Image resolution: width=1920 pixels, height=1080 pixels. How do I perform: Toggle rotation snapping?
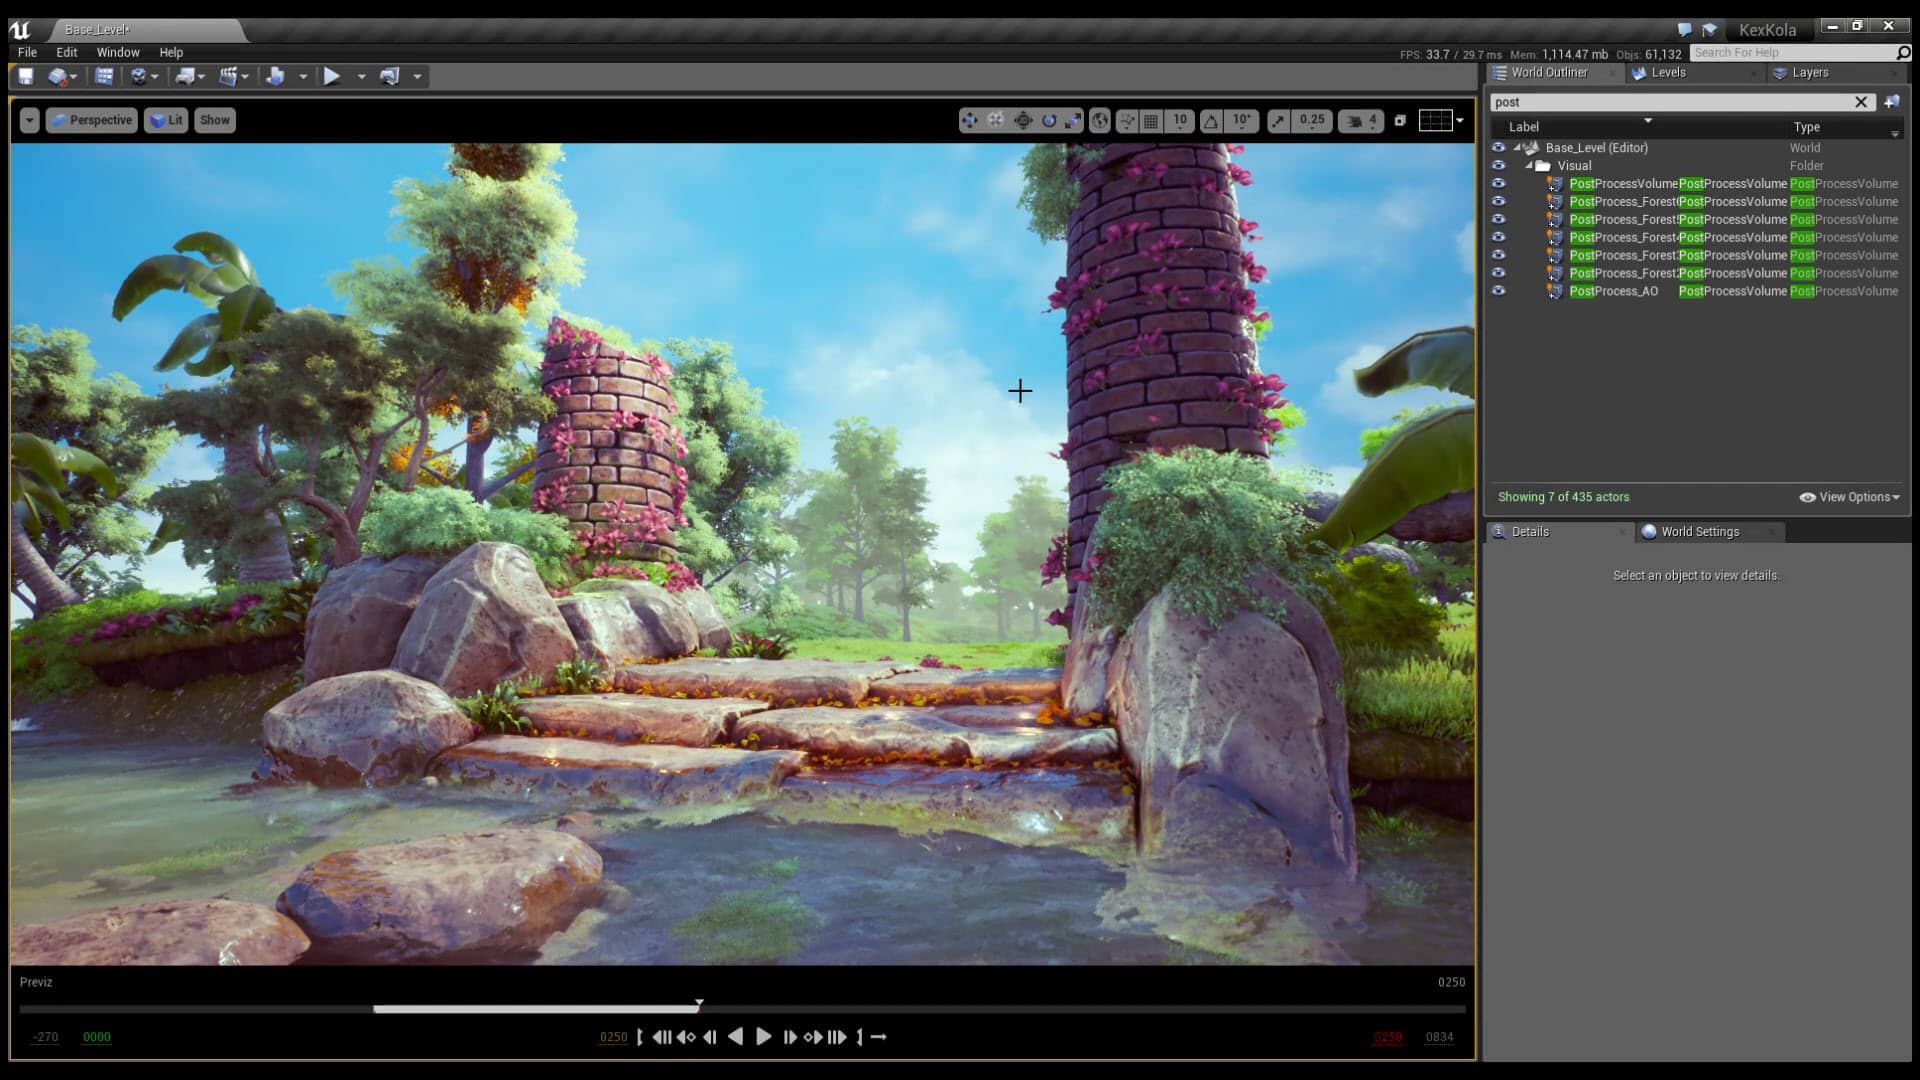(x=1211, y=120)
